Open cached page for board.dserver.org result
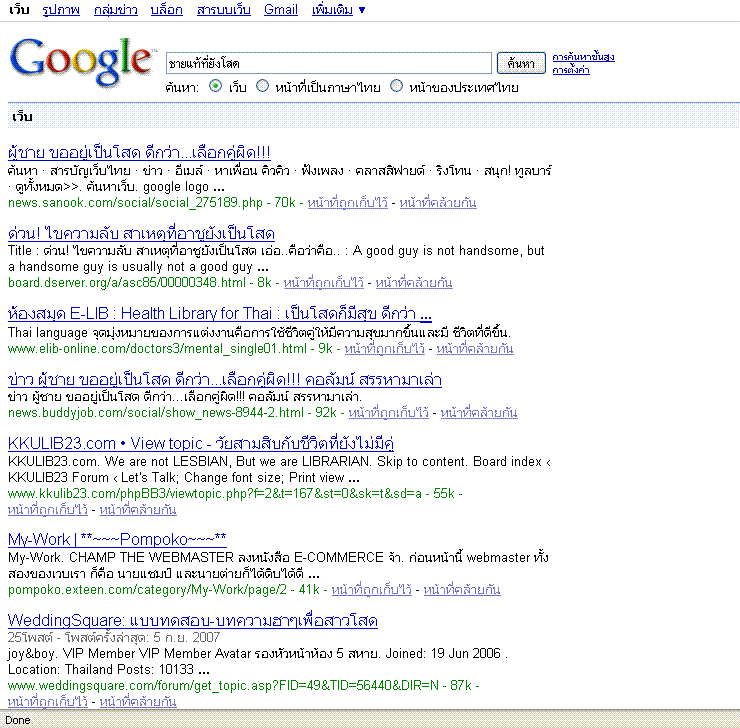The image size is (740, 728). 323,283
